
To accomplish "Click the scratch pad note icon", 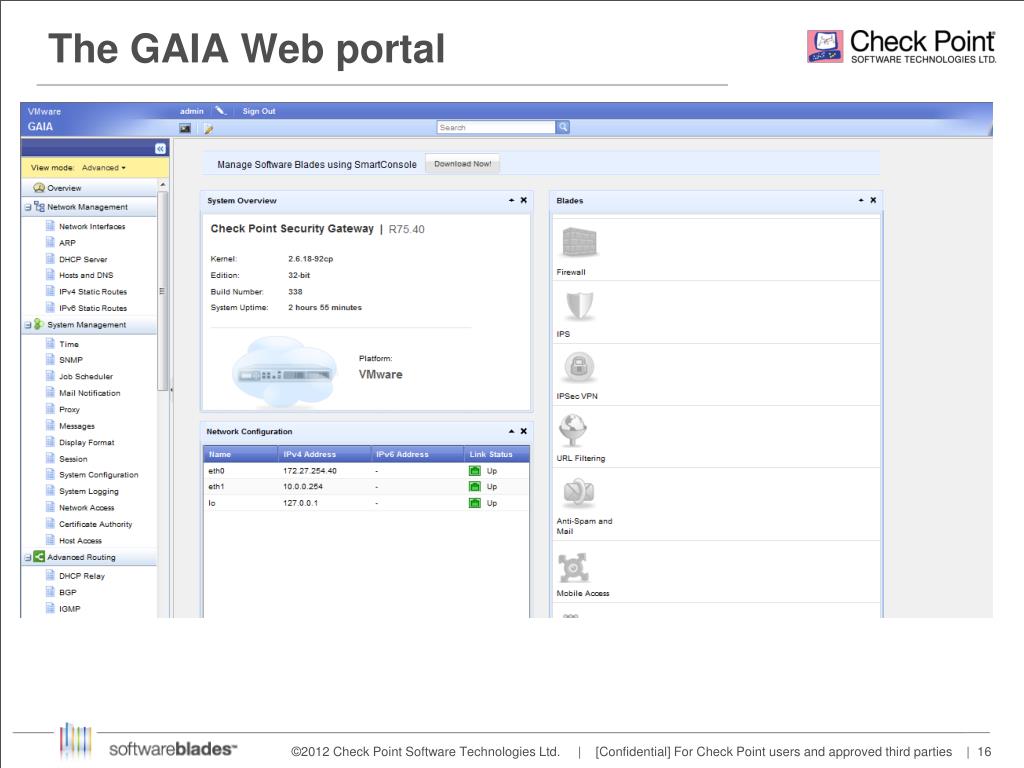I will pyautogui.click(x=208, y=129).
